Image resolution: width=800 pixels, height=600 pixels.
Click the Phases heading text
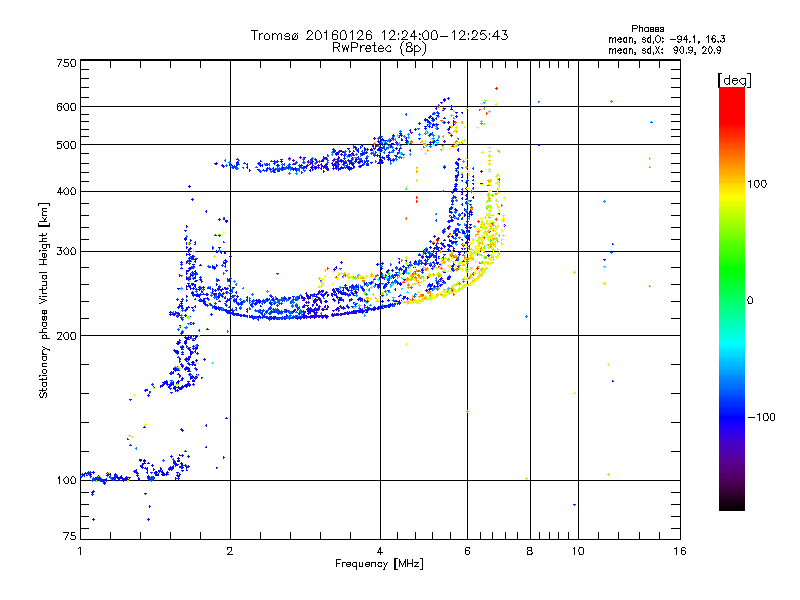pos(649,27)
